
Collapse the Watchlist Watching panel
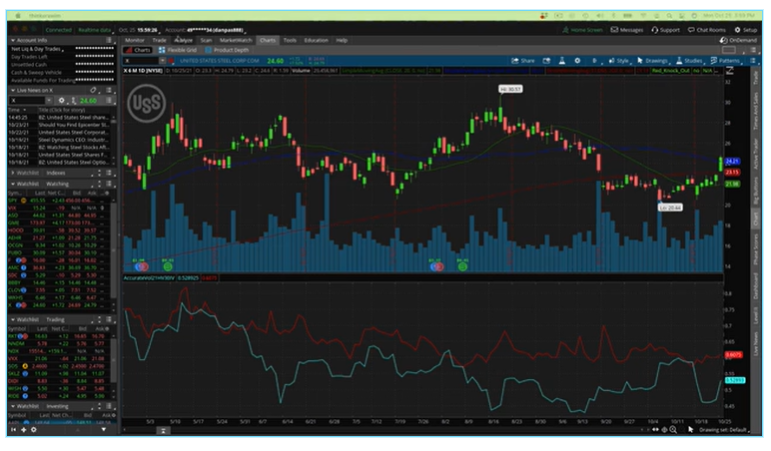13,184
